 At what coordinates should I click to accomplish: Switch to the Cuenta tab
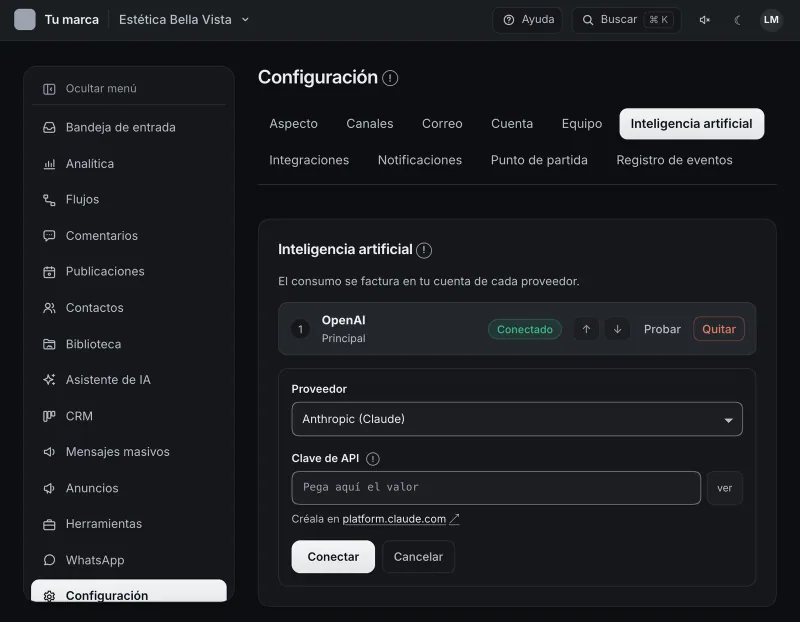click(512, 124)
